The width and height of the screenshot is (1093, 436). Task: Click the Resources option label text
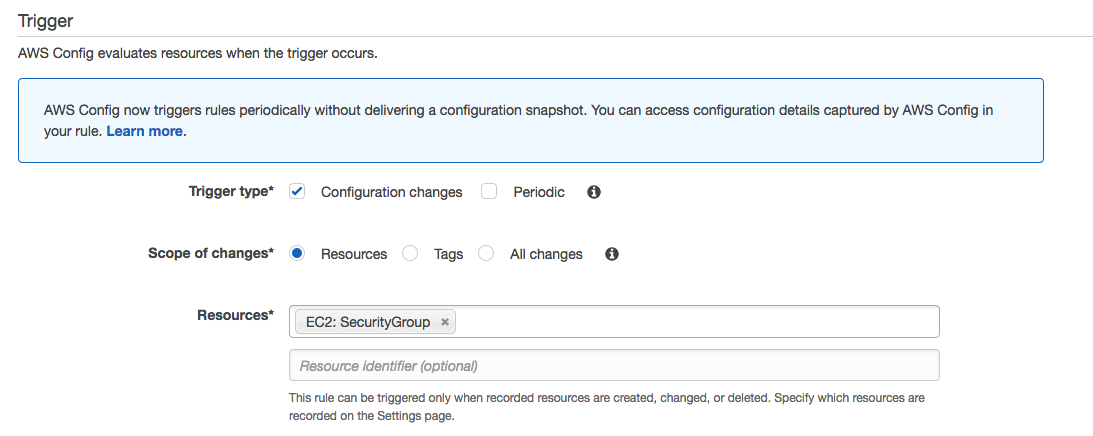[354, 254]
